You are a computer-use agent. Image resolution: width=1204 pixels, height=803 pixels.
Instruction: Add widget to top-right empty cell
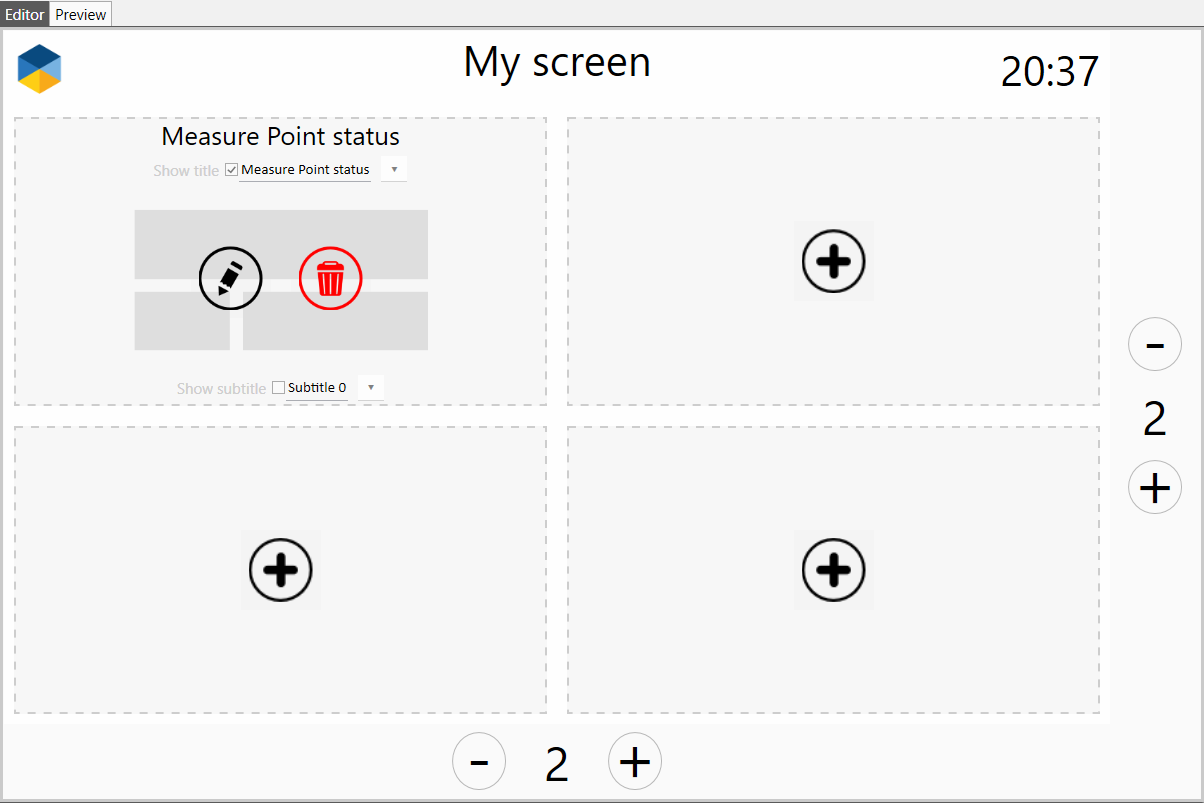click(x=833, y=261)
